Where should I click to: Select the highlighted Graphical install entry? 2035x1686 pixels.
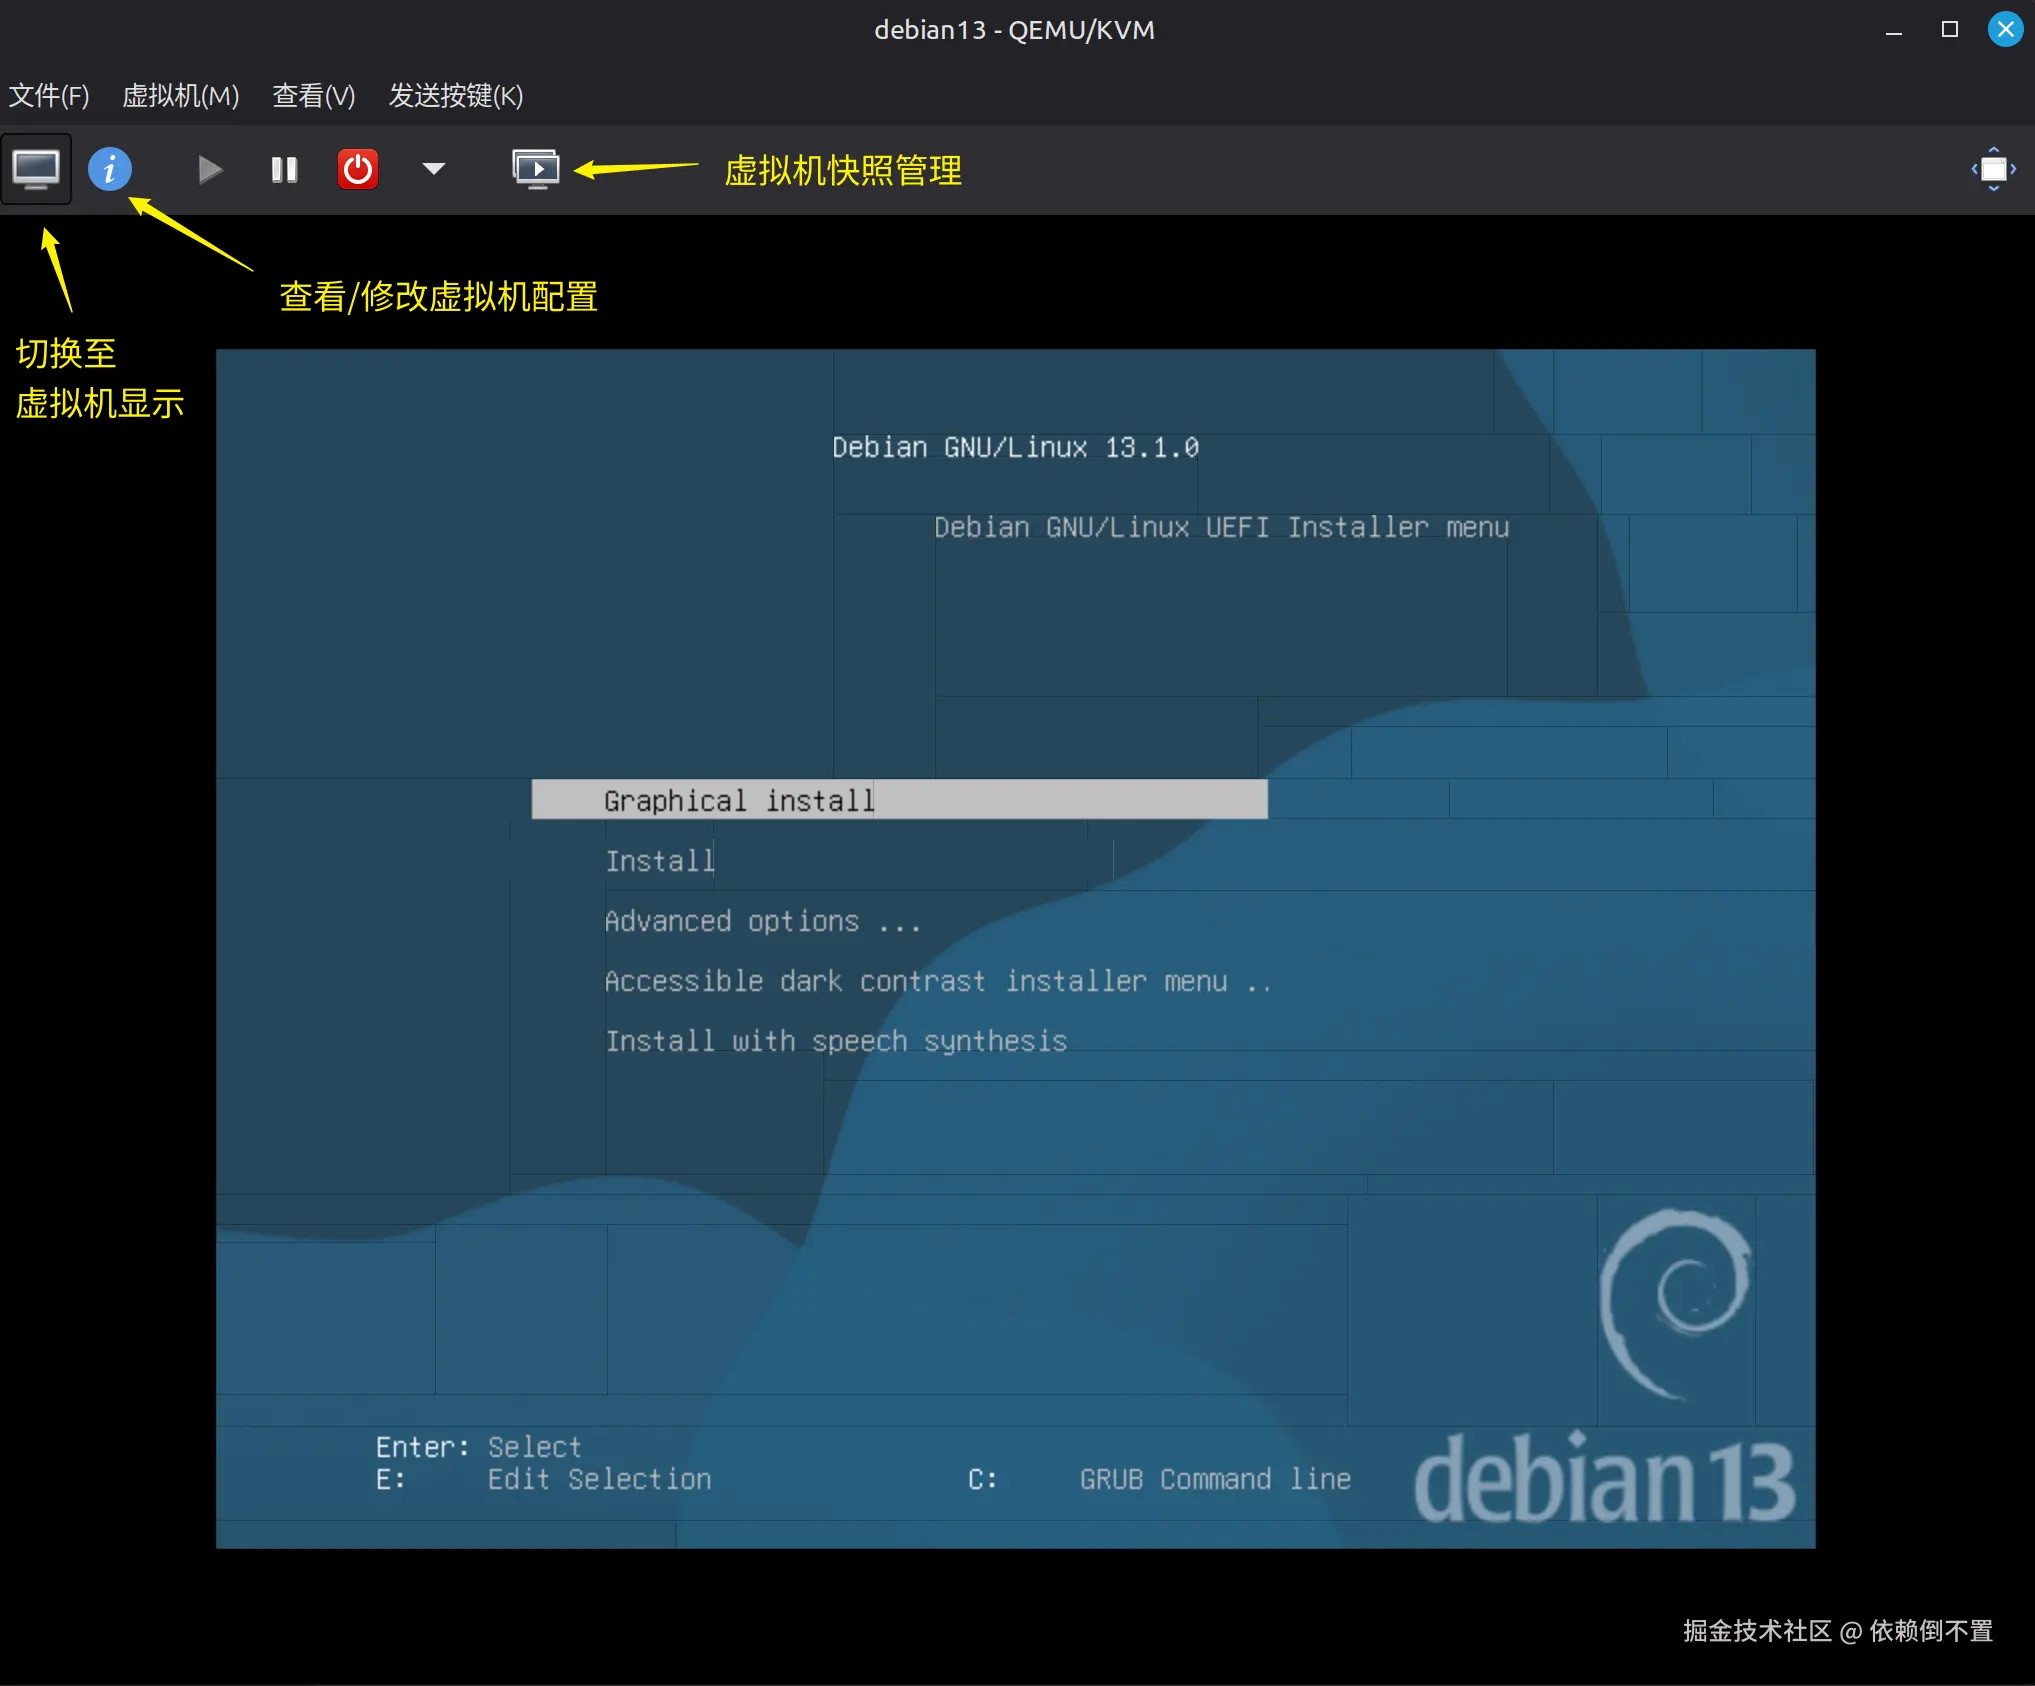coord(738,800)
